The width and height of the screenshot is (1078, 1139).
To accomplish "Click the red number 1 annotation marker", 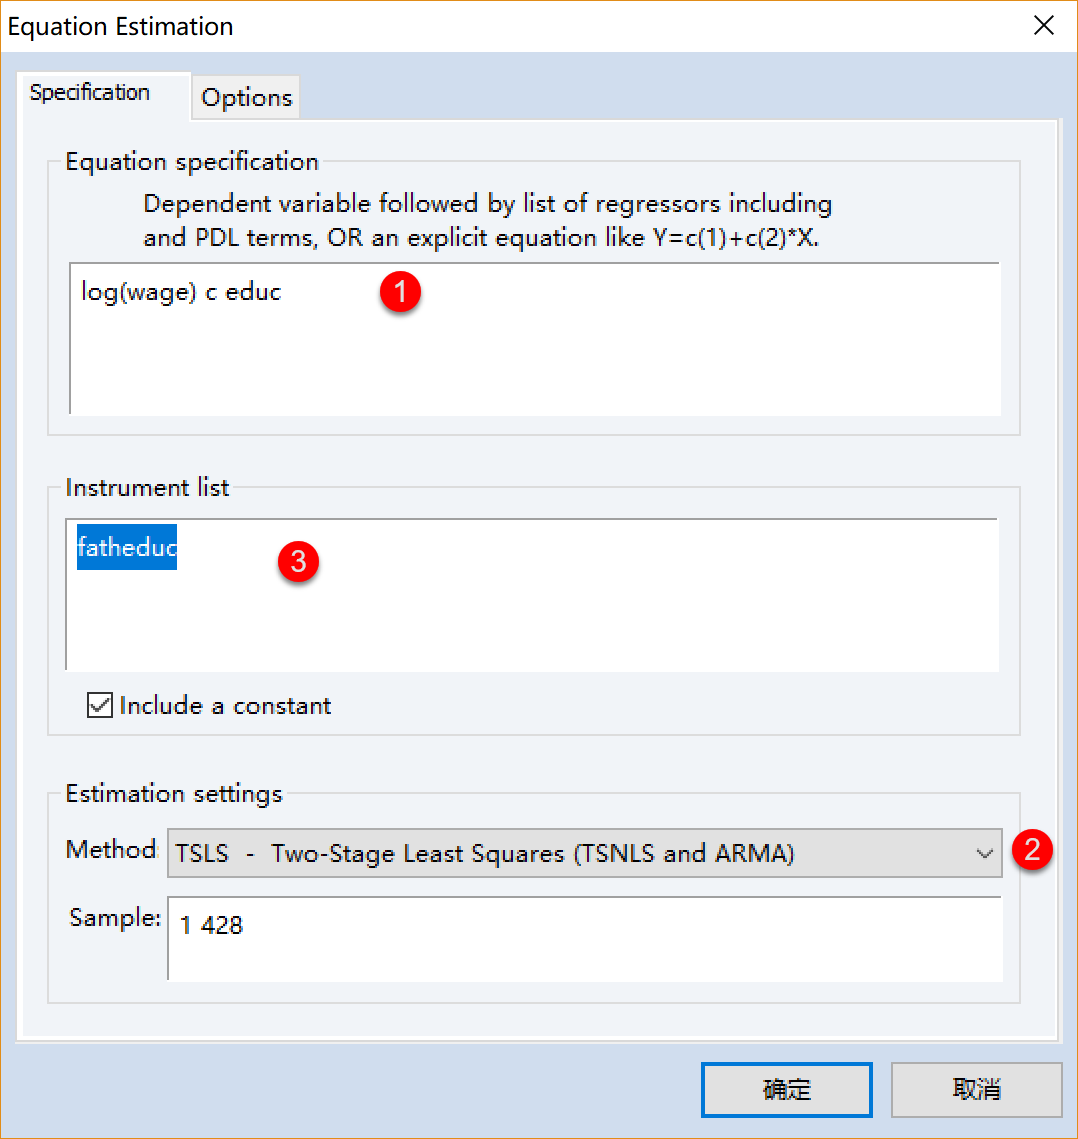I will coord(401,293).
